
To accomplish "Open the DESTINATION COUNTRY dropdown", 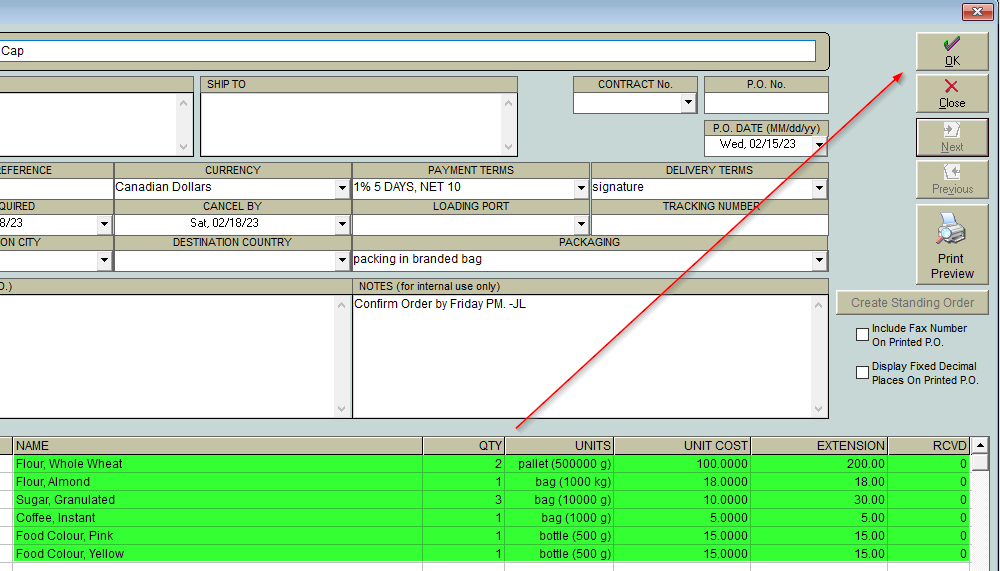I will pyautogui.click(x=342, y=260).
